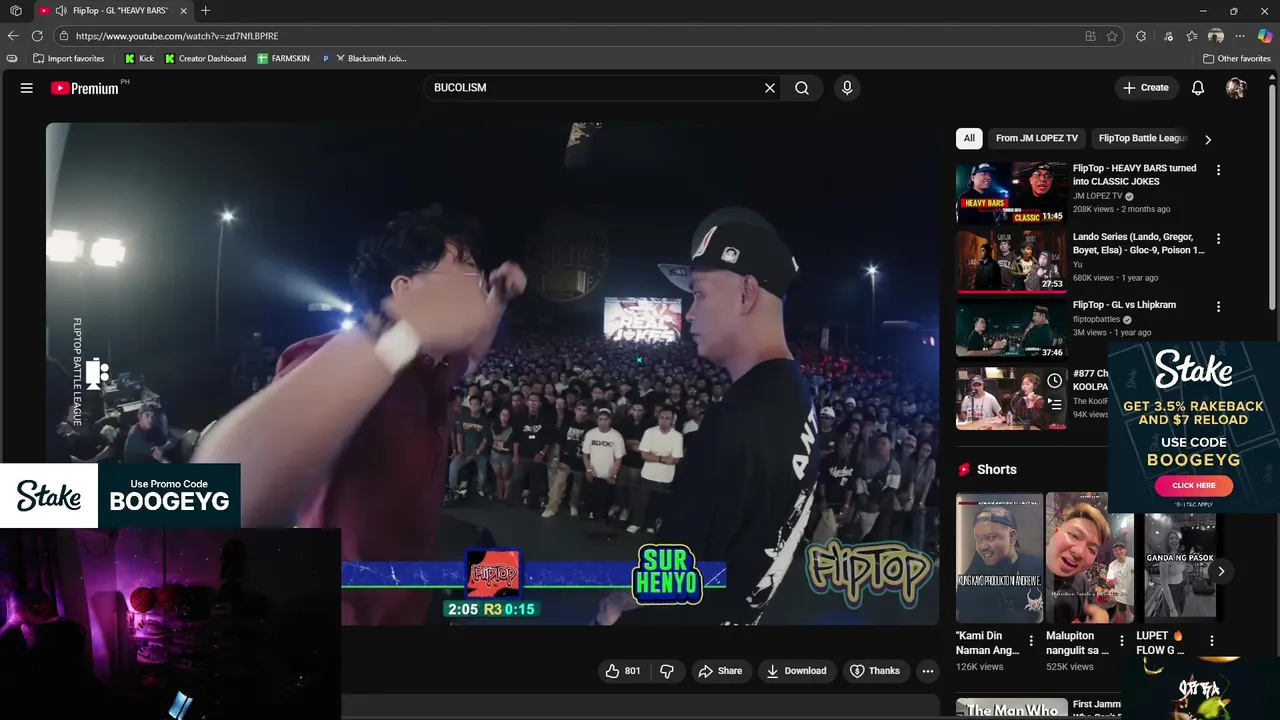The height and width of the screenshot is (720, 1280).
Task: Open "Malupiton nangulit" short thumbnail
Action: click(1089, 558)
